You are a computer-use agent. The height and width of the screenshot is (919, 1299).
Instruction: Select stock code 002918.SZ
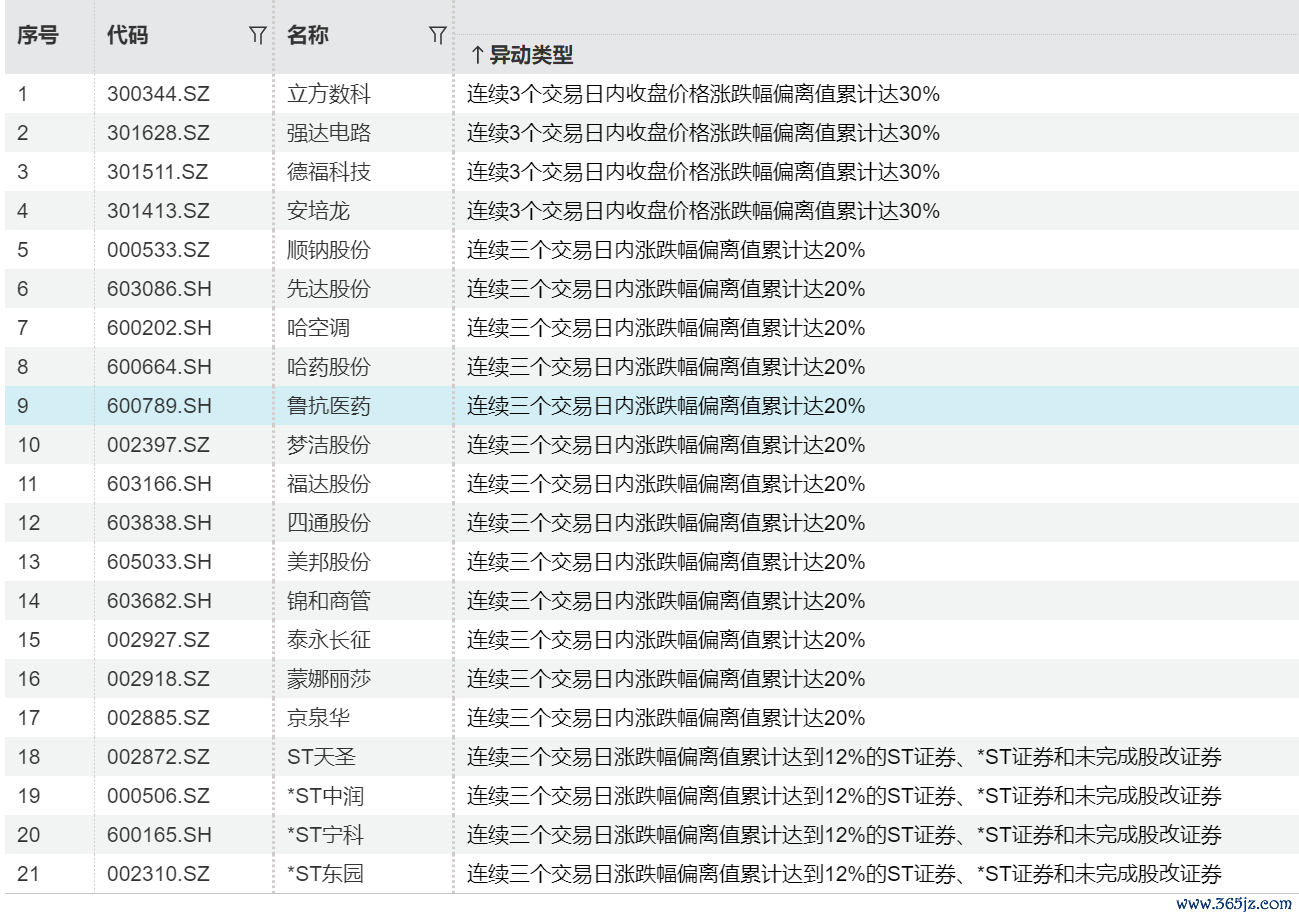click(158, 679)
